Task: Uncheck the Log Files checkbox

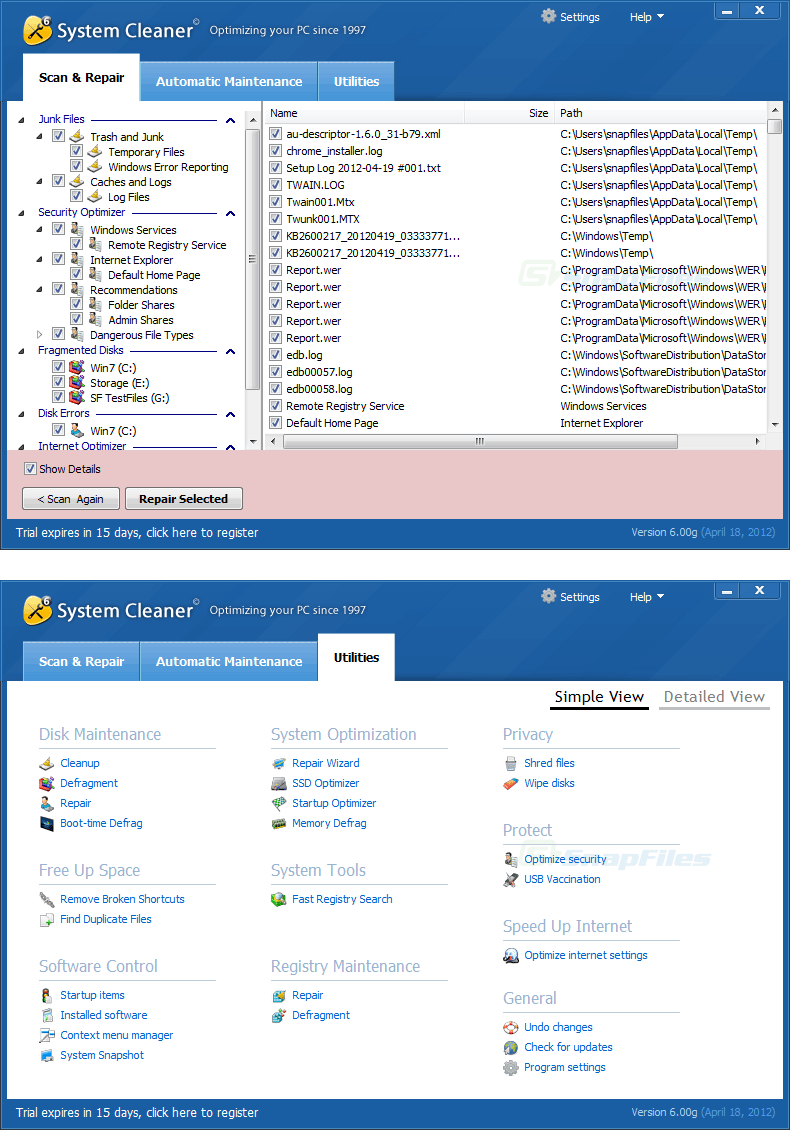Action: point(76,196)
